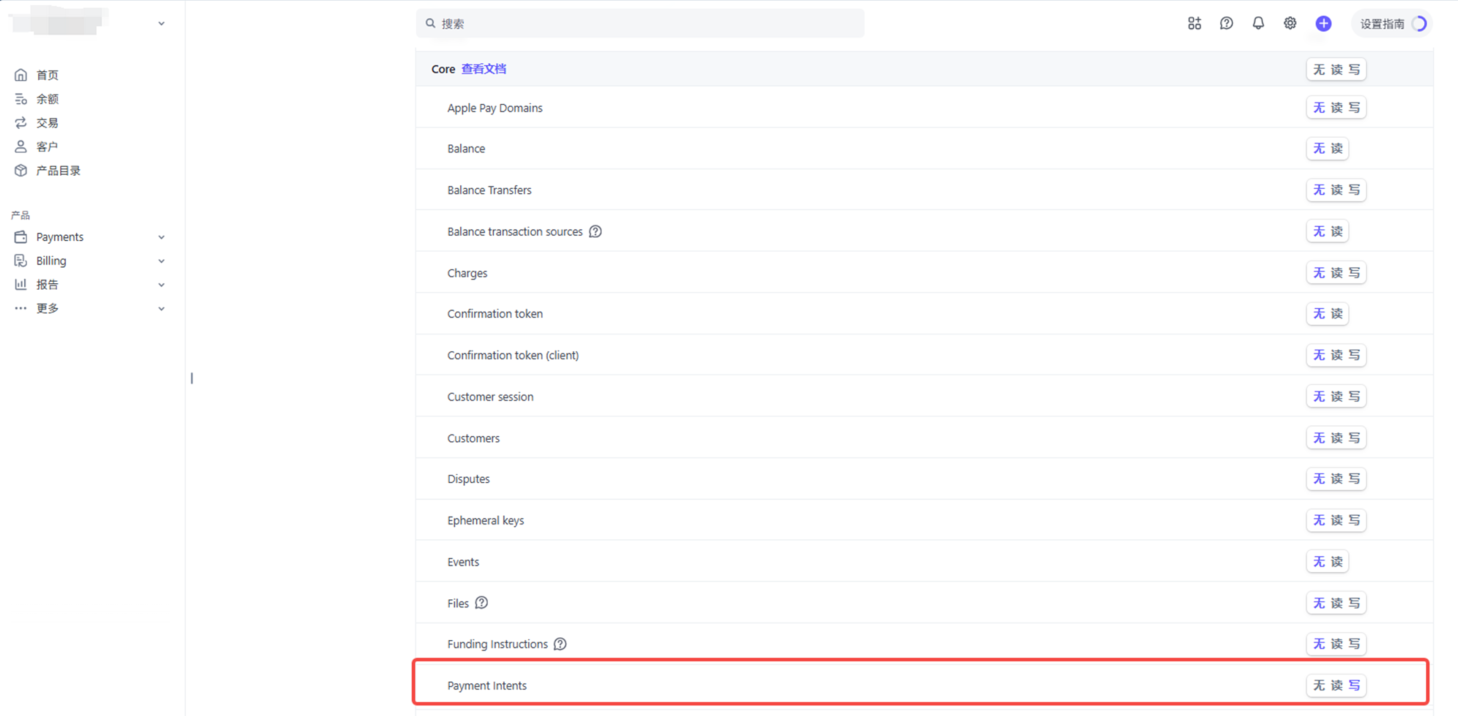This screenshot has width=1458, height=716.
Task: Open the 查看文档 link next to Core
Action: 484,69
